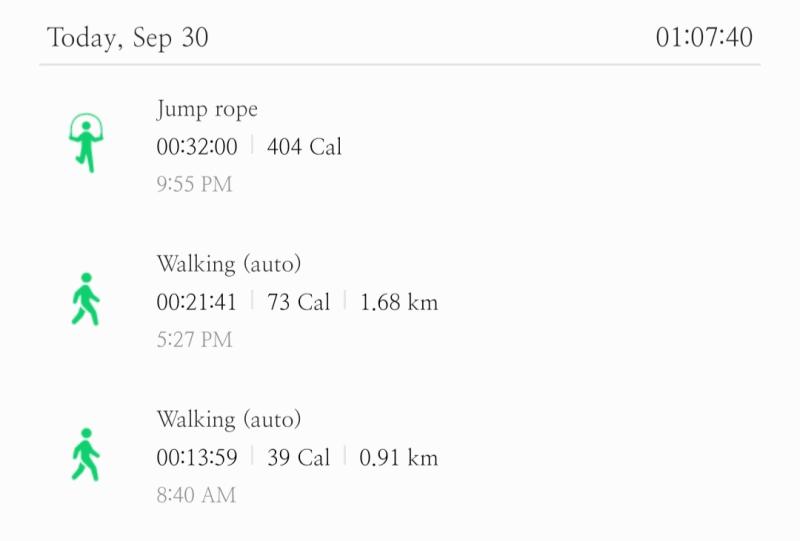Tap the 73 Cal calorie value
The image size is (800, 541).
coord(298,302)
